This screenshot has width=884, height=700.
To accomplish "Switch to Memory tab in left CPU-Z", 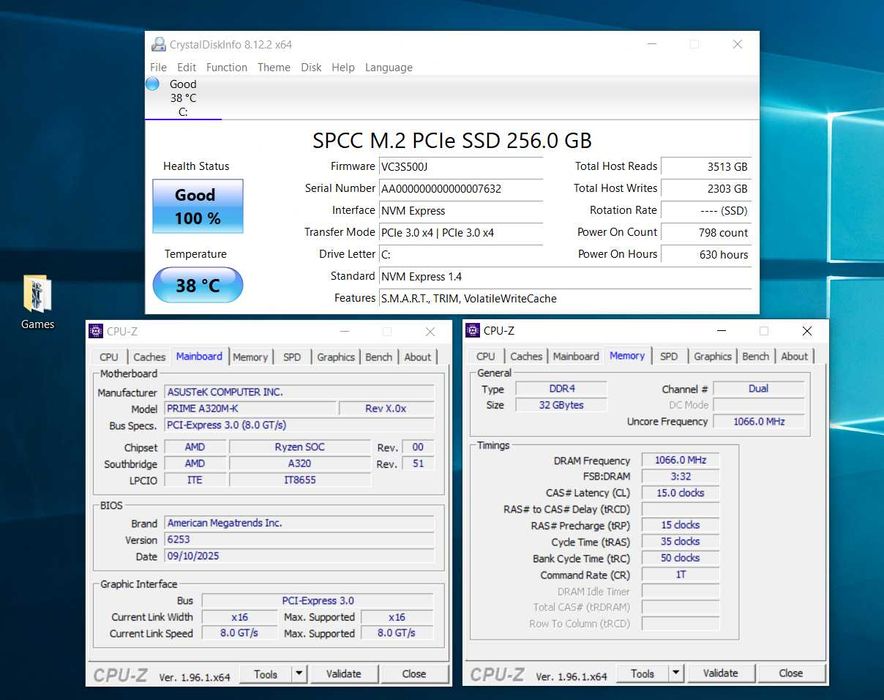I will point(250,357).
